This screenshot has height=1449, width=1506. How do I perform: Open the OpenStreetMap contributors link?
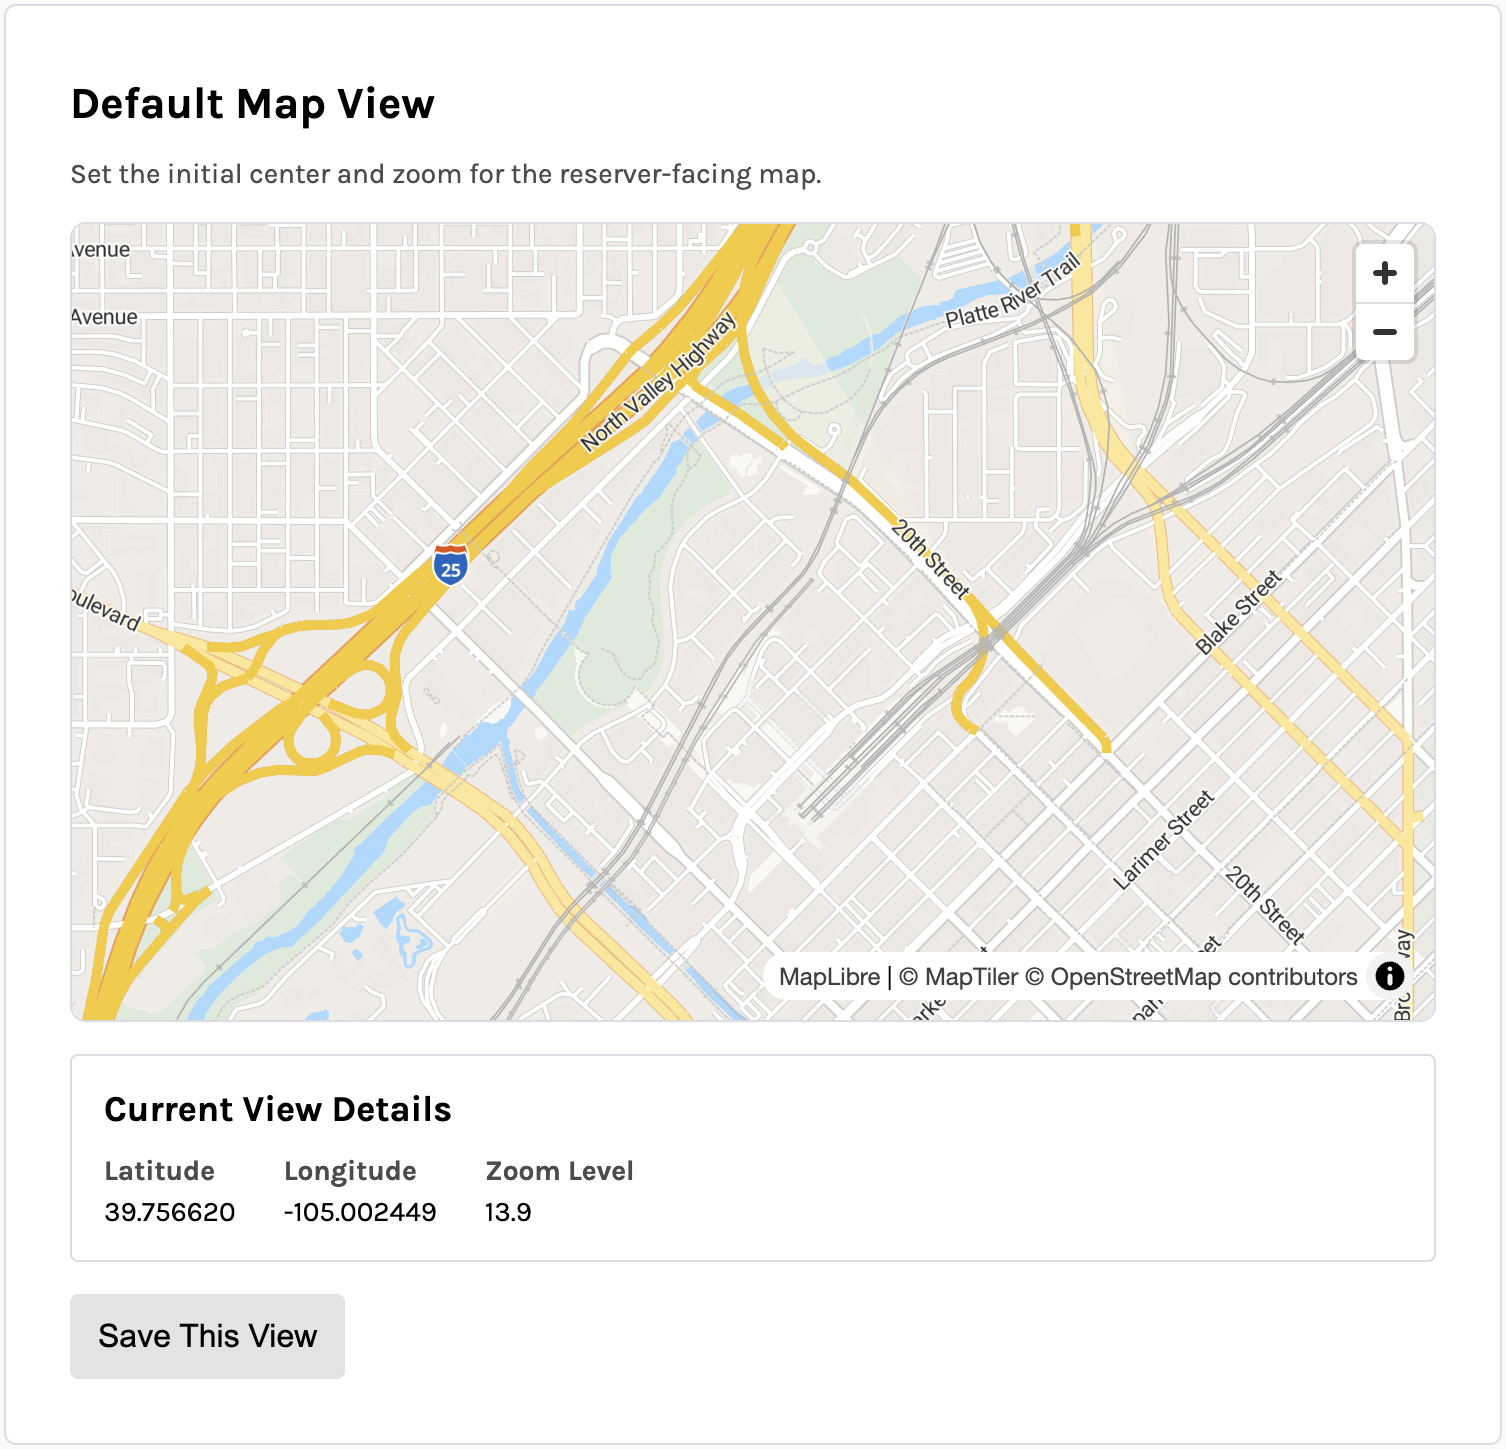coord(1203,977)
